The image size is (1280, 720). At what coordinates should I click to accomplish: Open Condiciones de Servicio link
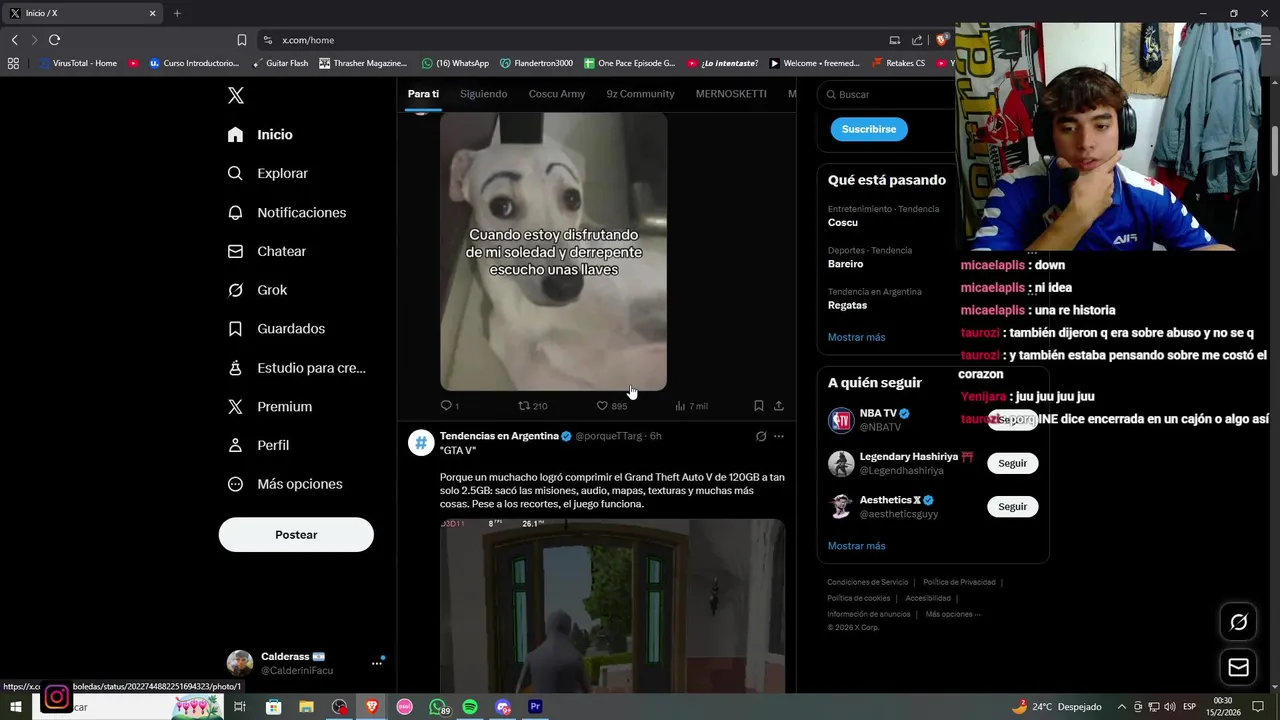click(x=867, y=582)
